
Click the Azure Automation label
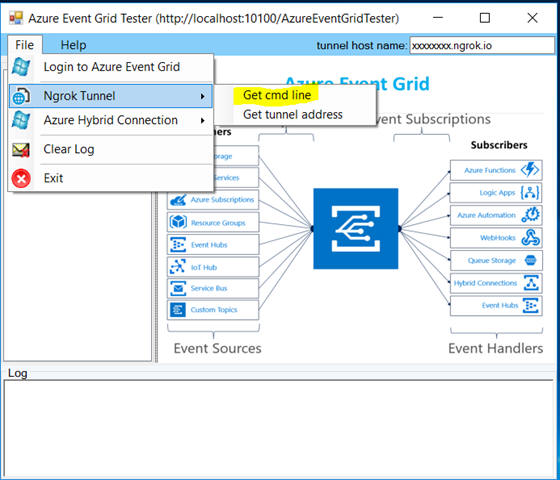486,215
